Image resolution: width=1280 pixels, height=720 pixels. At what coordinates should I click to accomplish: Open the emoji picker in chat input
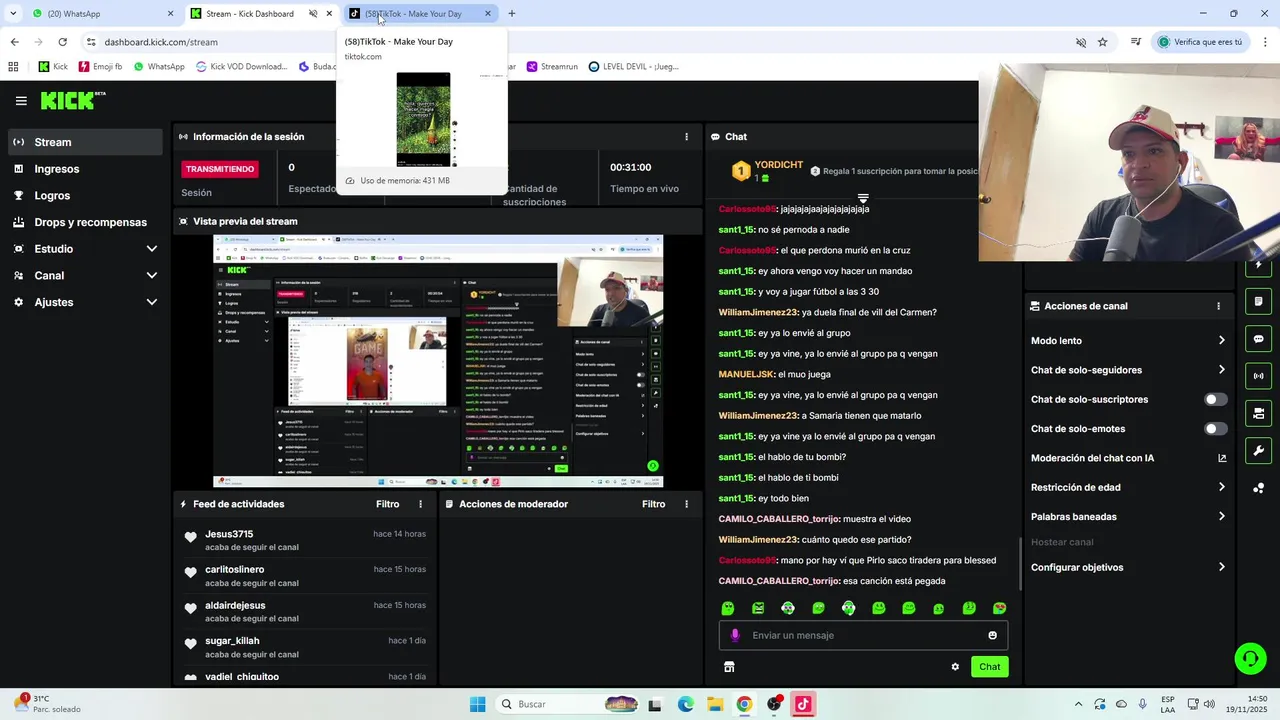[992, 635]
